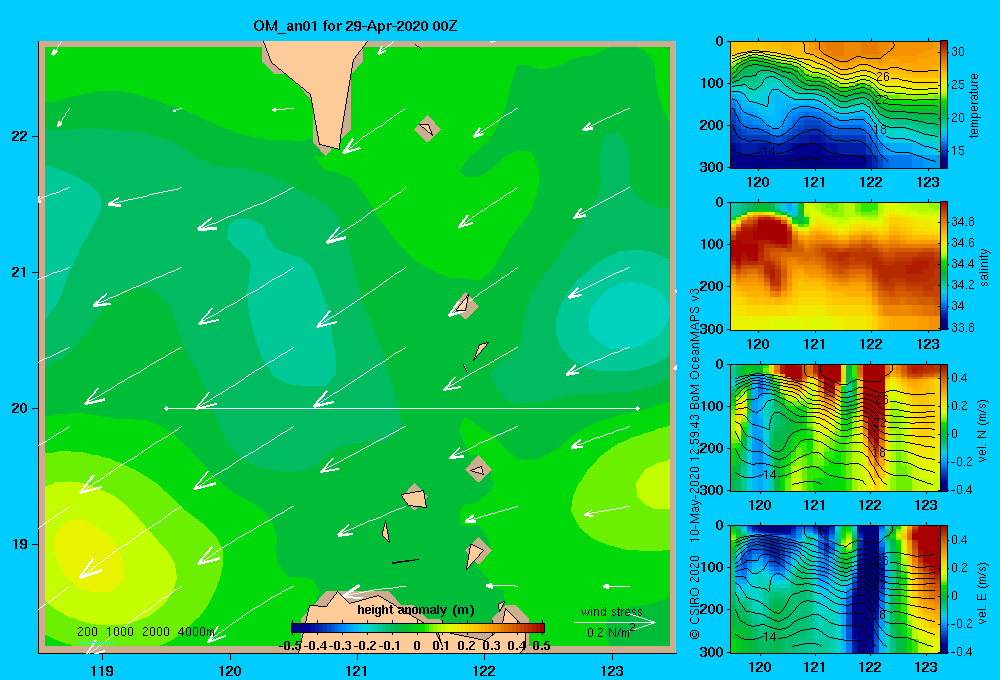Click the vel. E (m/s) color bar
Image resolution: width=1000 pixels, height=680 pixels.
[x=944, y=589]
